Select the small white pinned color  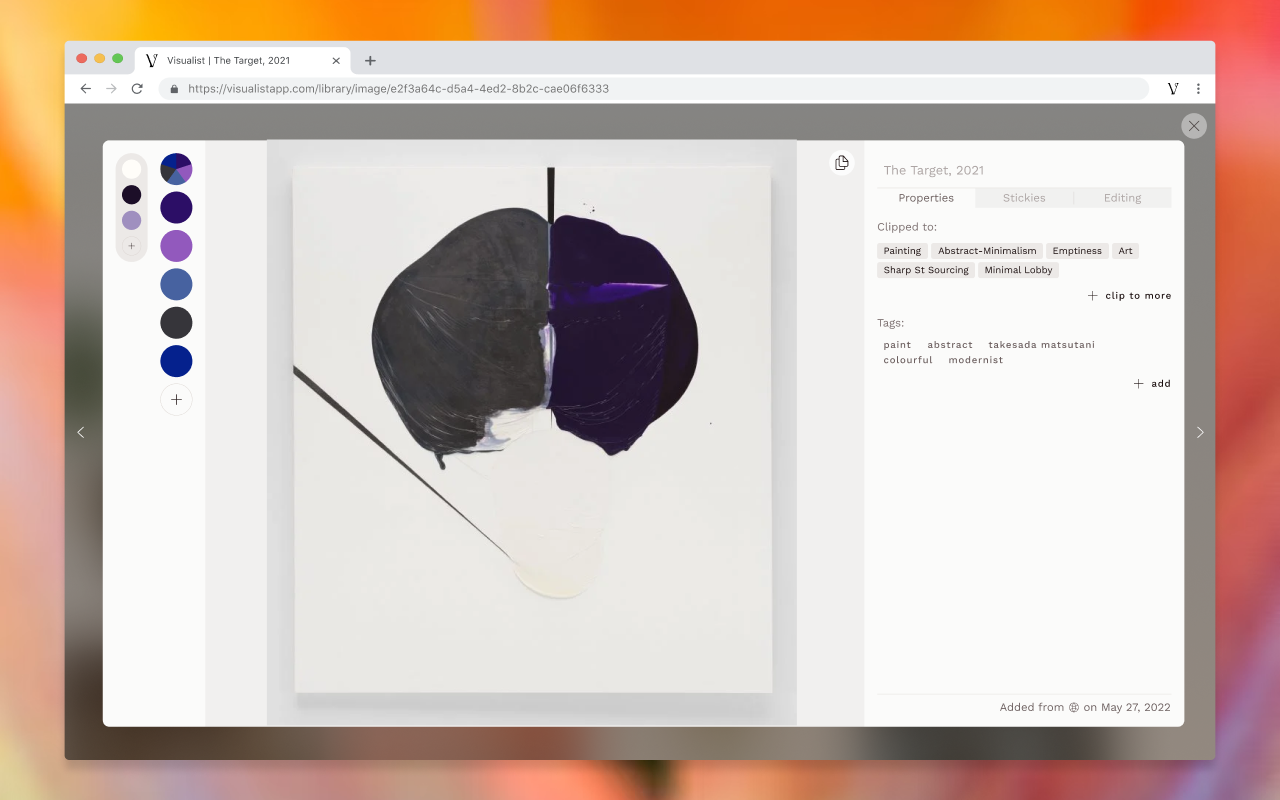click(131, 169)
